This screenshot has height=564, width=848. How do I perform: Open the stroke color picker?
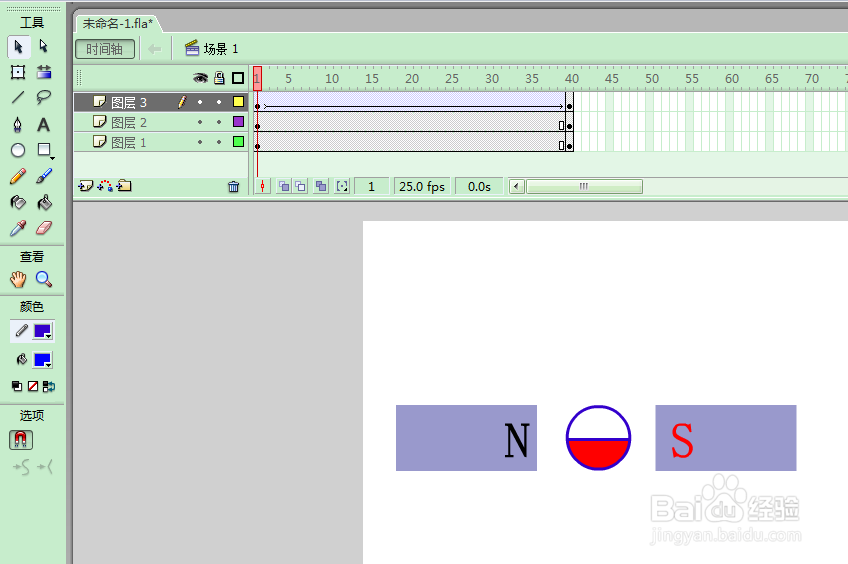[x=42, y=331]
